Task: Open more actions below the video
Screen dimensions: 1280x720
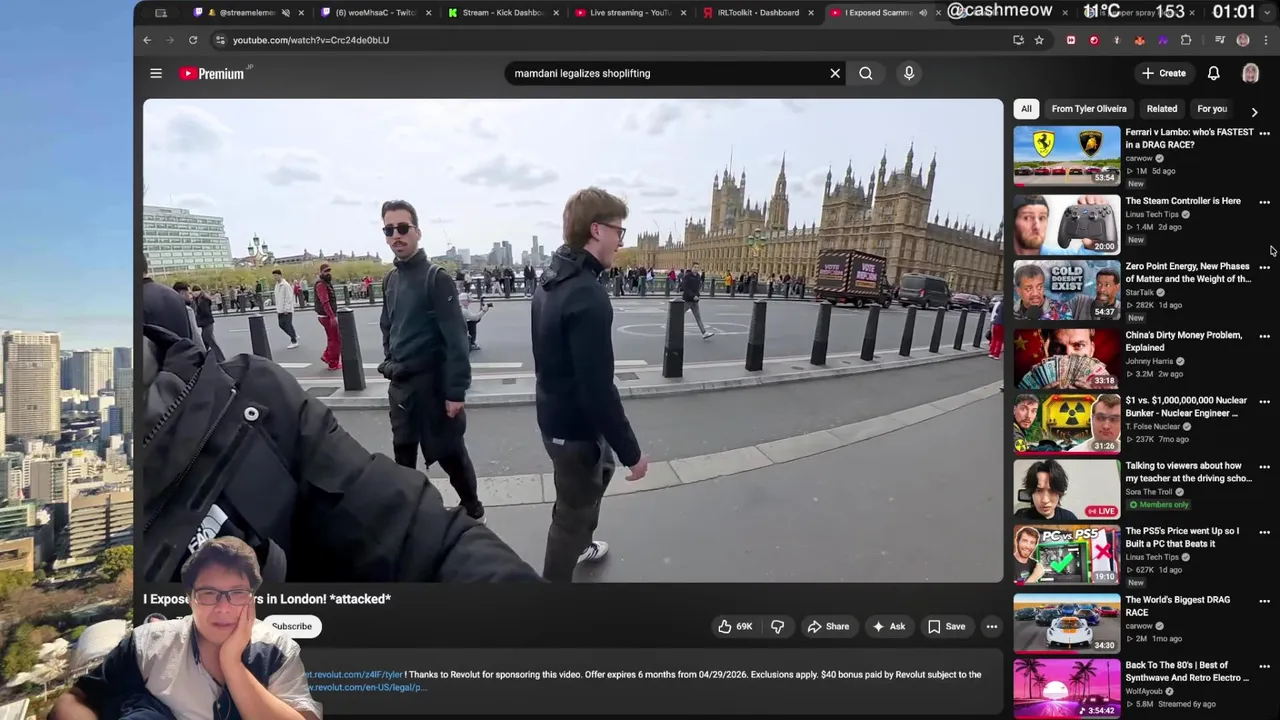Action: pyautogui.click(x=992, y=627)
